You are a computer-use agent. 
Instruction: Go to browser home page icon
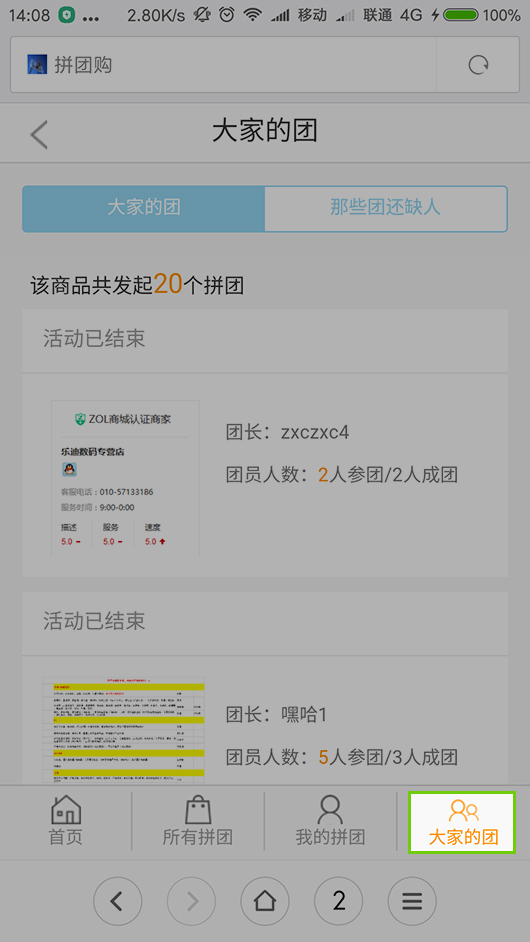(x=265, y=901)
